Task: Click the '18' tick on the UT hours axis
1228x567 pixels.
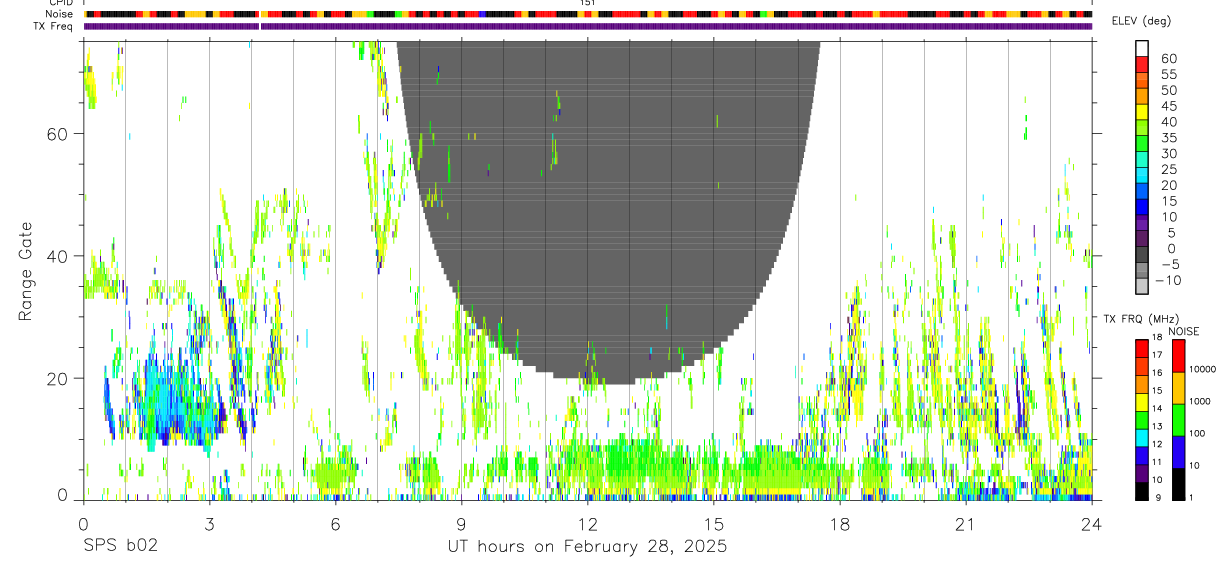Action: point(839,525)
